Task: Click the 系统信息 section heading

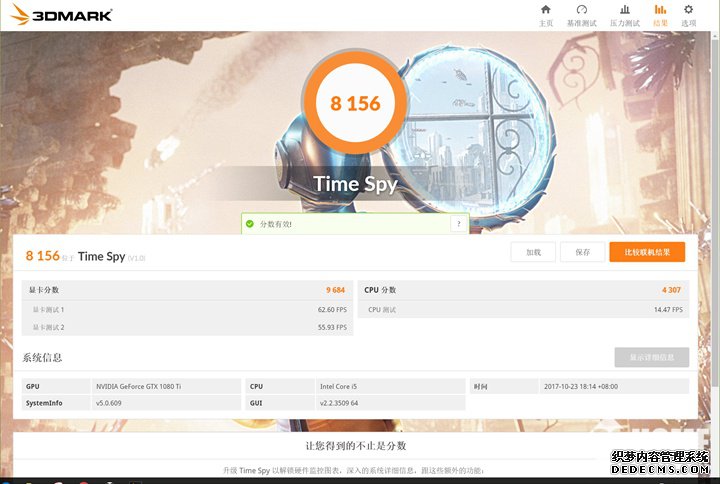Action: (42, 357)
